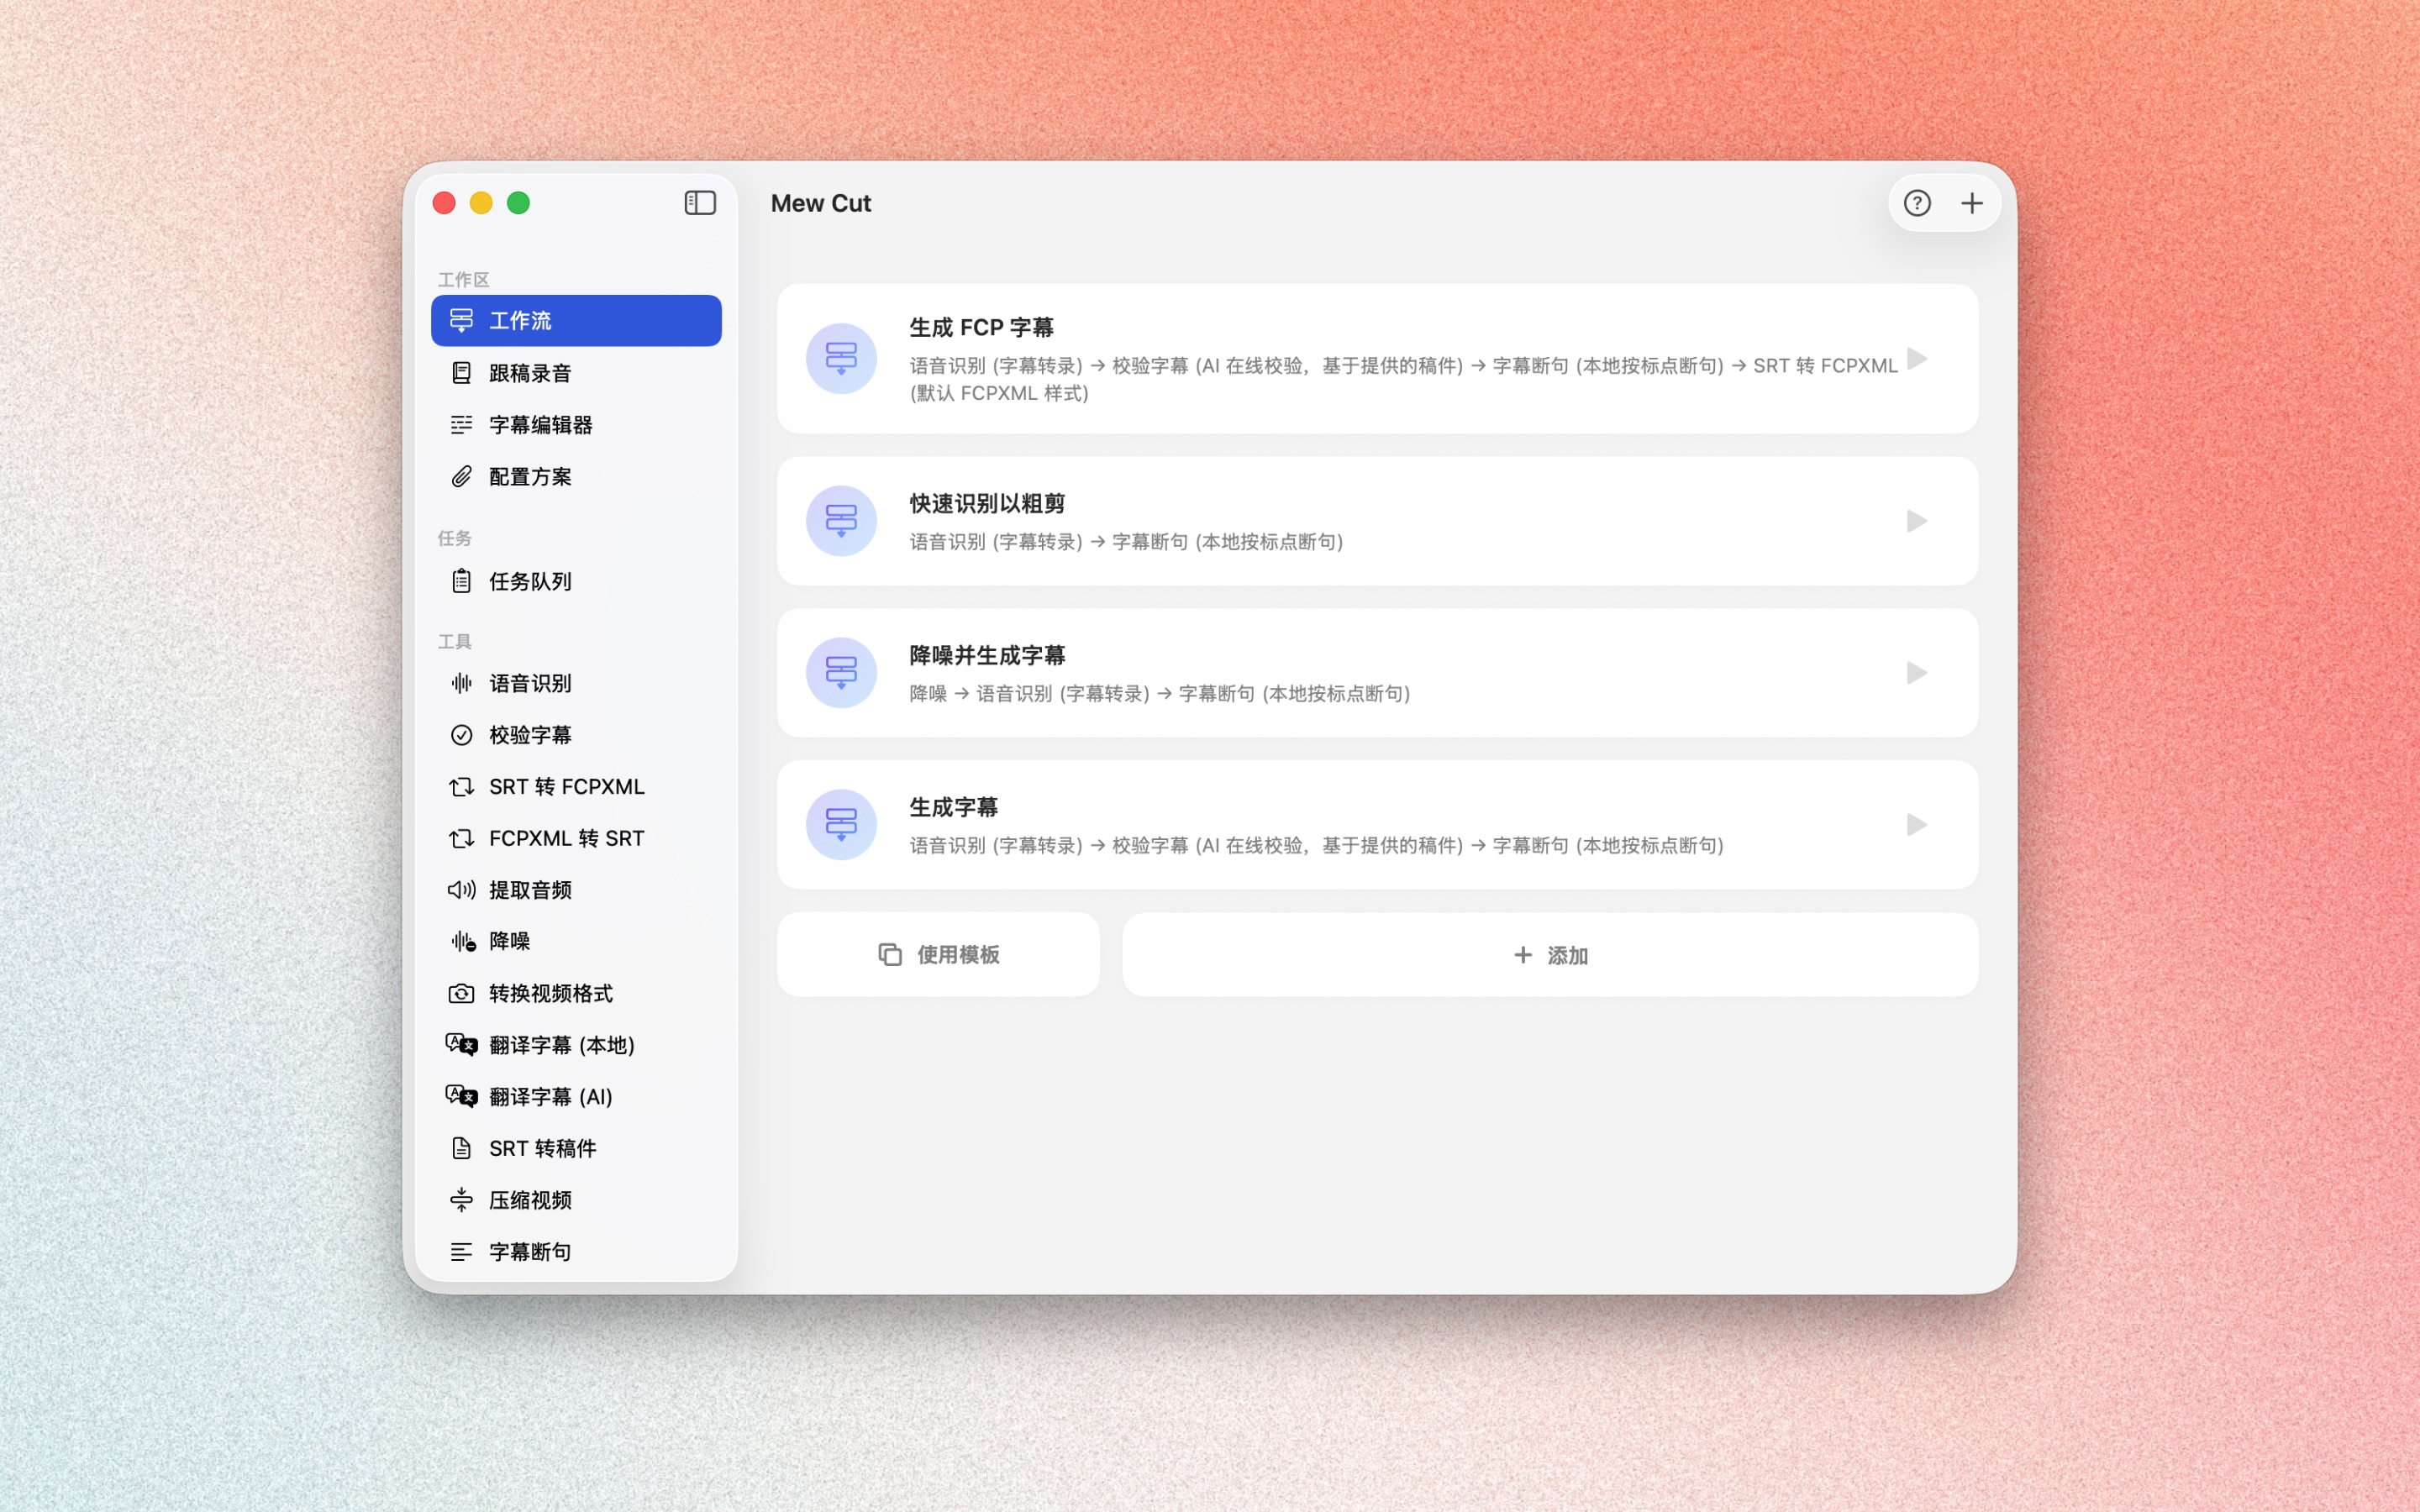Screen dimensions: 2420x1512
Task: Run the 降噪并生成字幕 workflow
Action: pyautogui.click(x=1916, y=673)
